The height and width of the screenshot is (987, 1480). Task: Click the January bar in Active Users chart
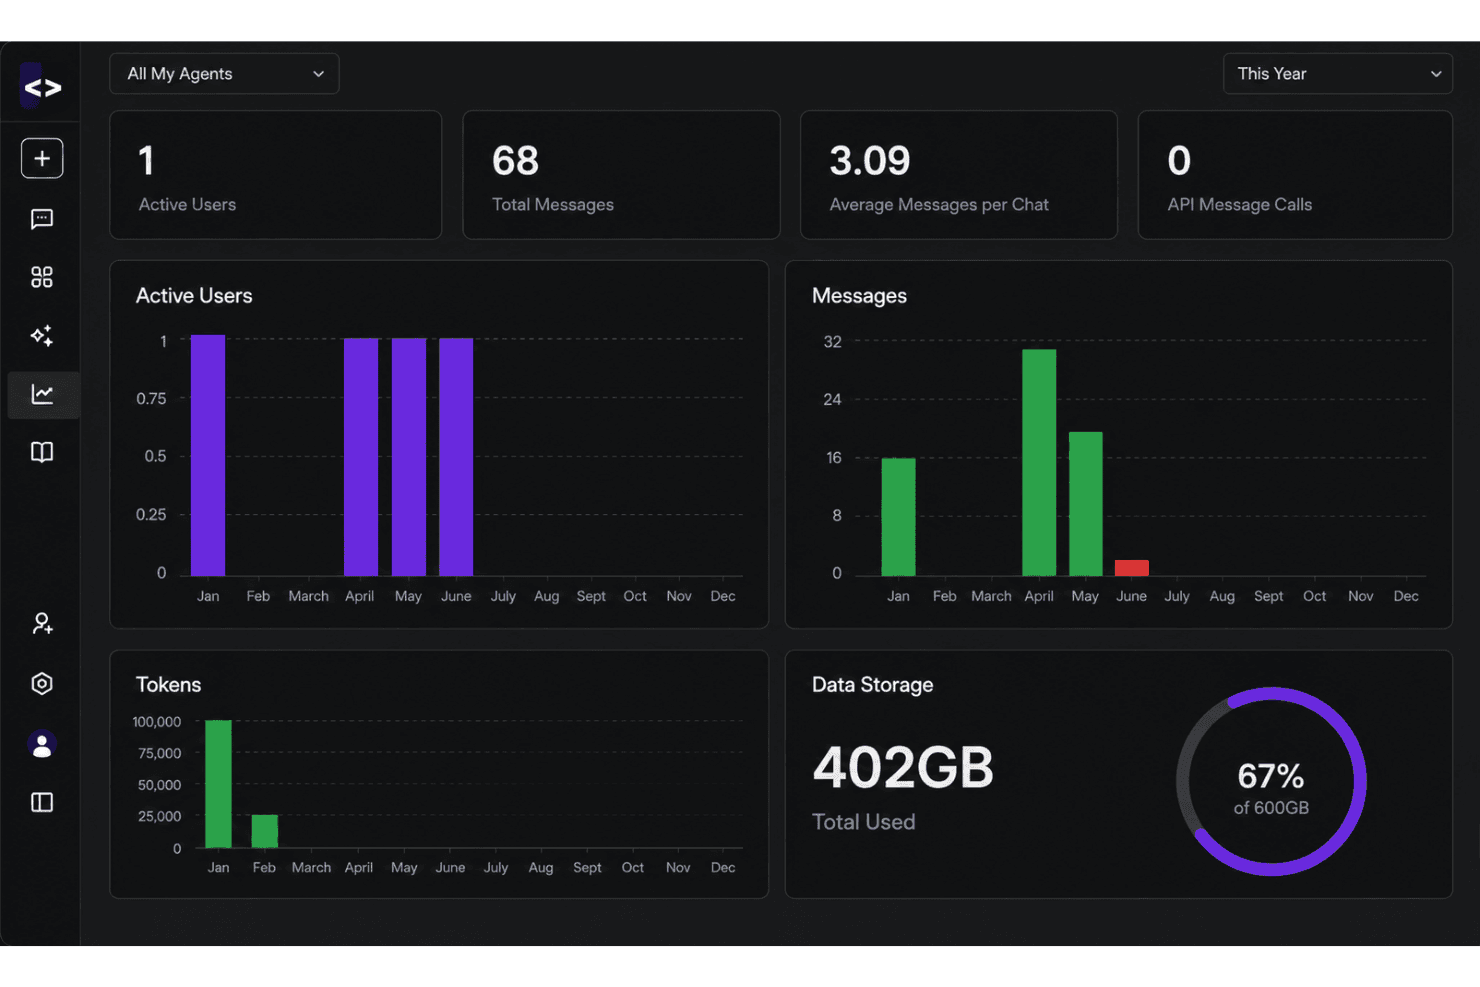tap(208, 455)
